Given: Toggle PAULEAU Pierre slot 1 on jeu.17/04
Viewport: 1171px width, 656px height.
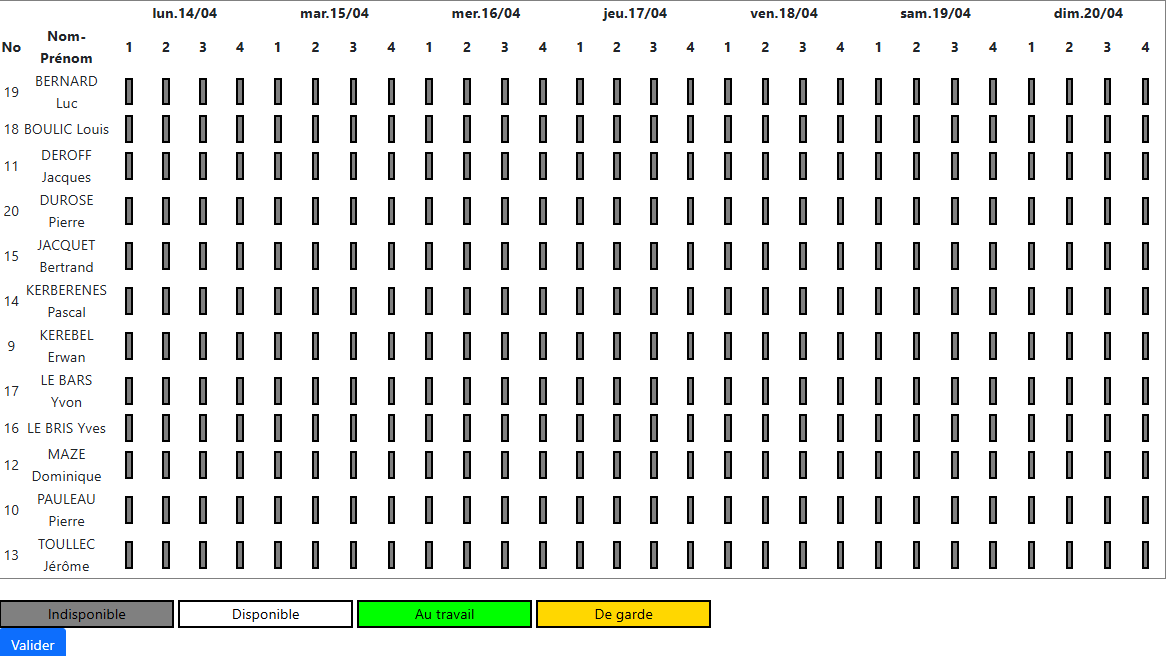Looking at the screenshot, I should pos(580,510).
